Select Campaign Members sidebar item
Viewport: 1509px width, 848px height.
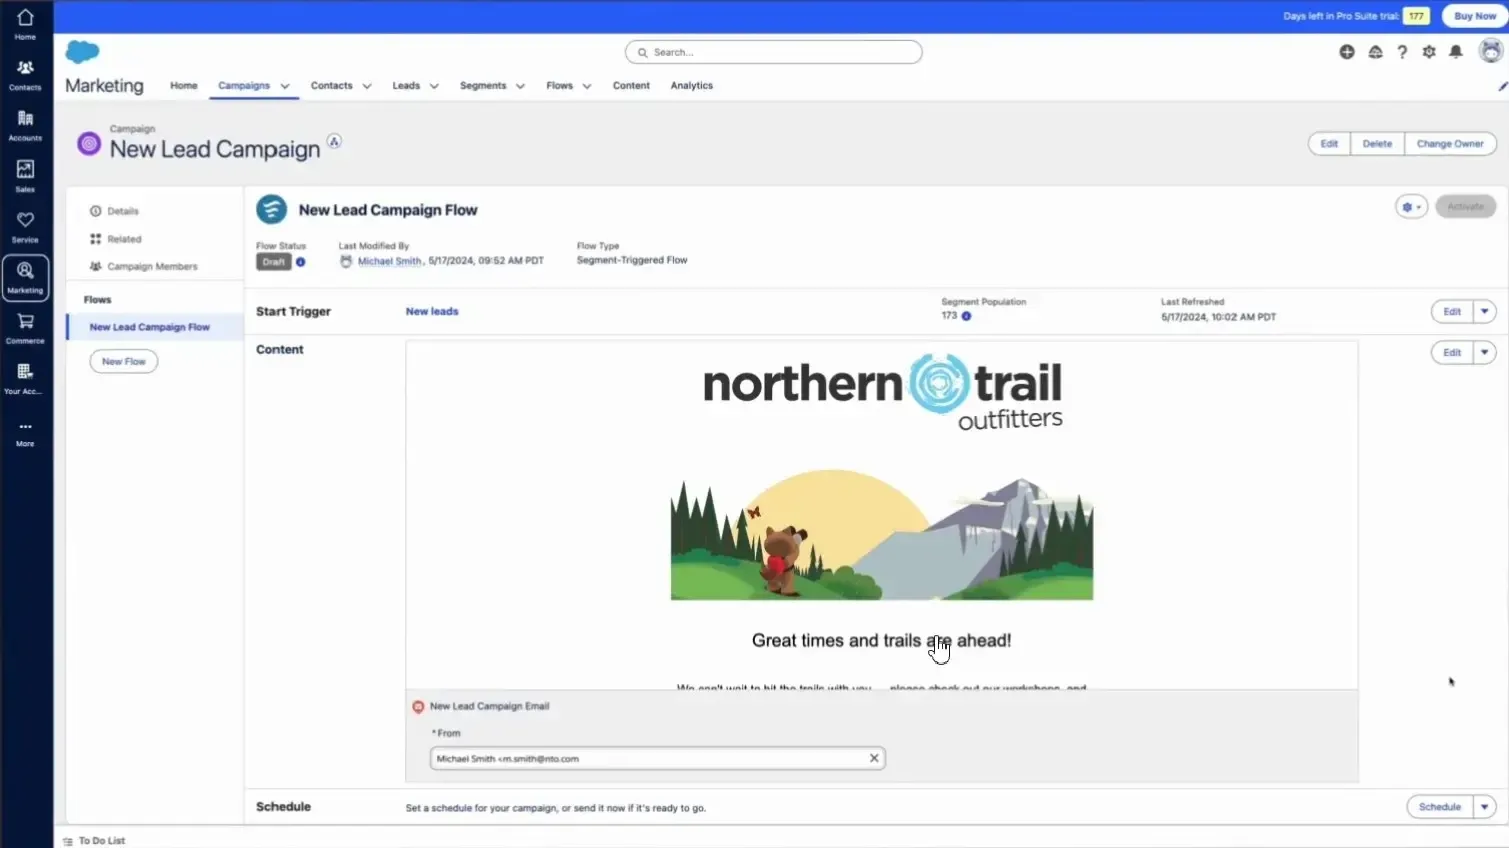144,267
